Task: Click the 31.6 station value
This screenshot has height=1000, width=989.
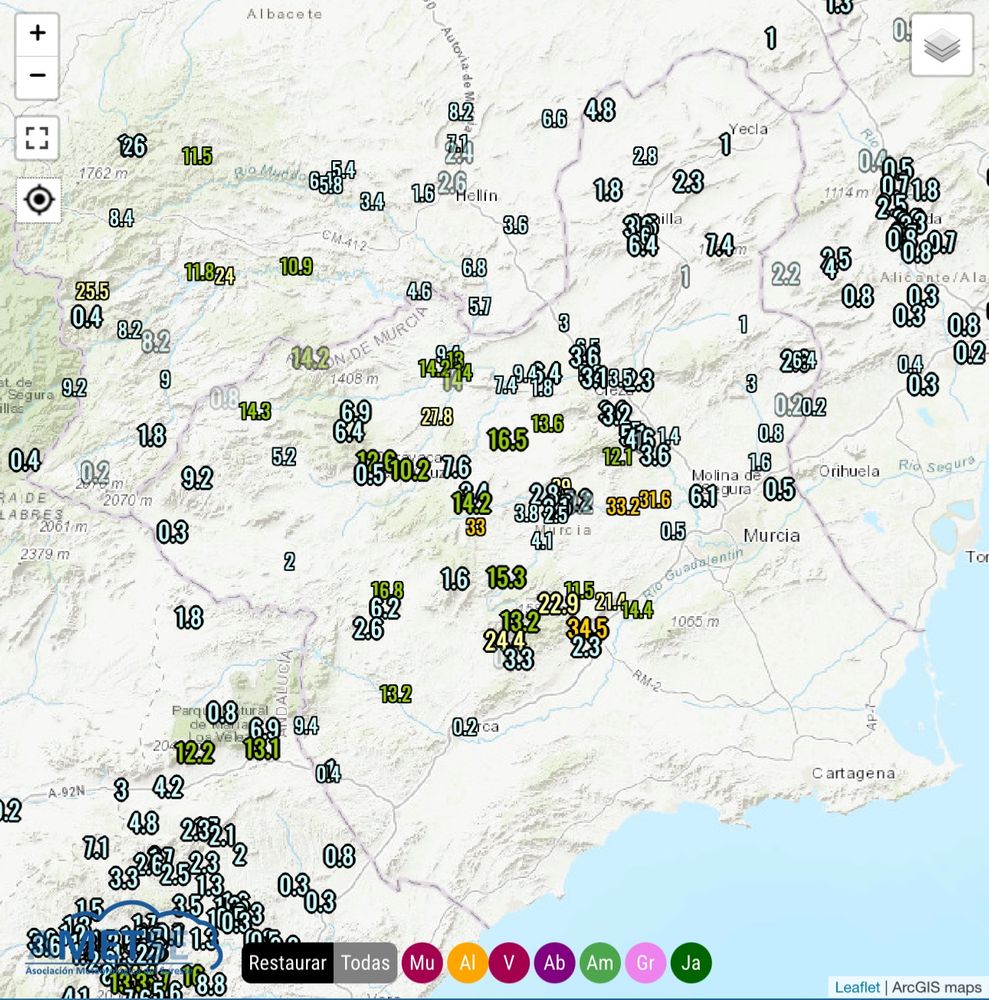Action: (656, 499)
